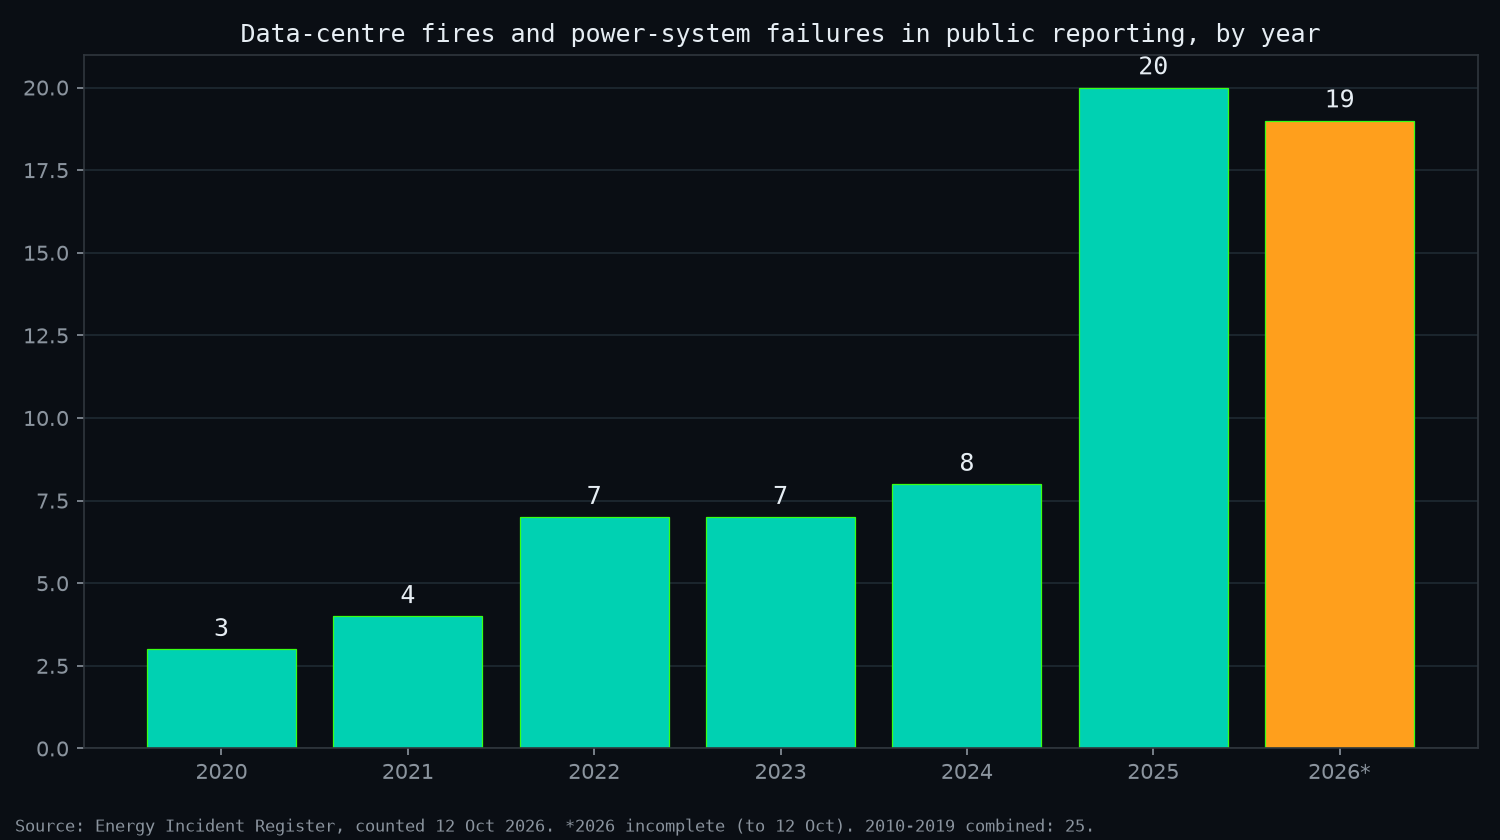Select the teal bar for year 2021
1500x840 pixels.
pos(408,682)
